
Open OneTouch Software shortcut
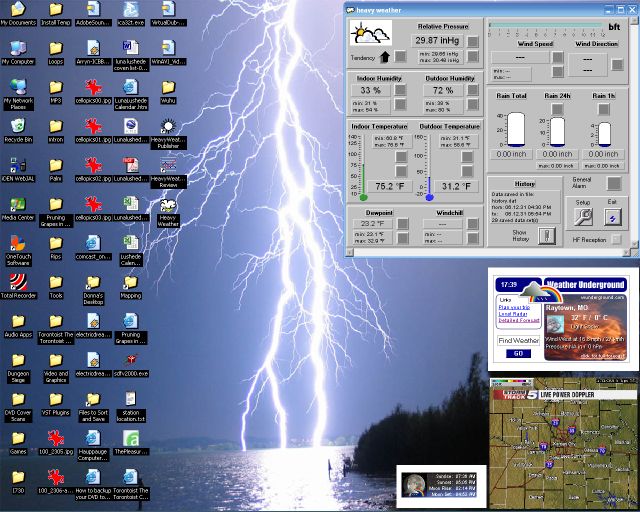pyautogui.click(x=18, y=250)
